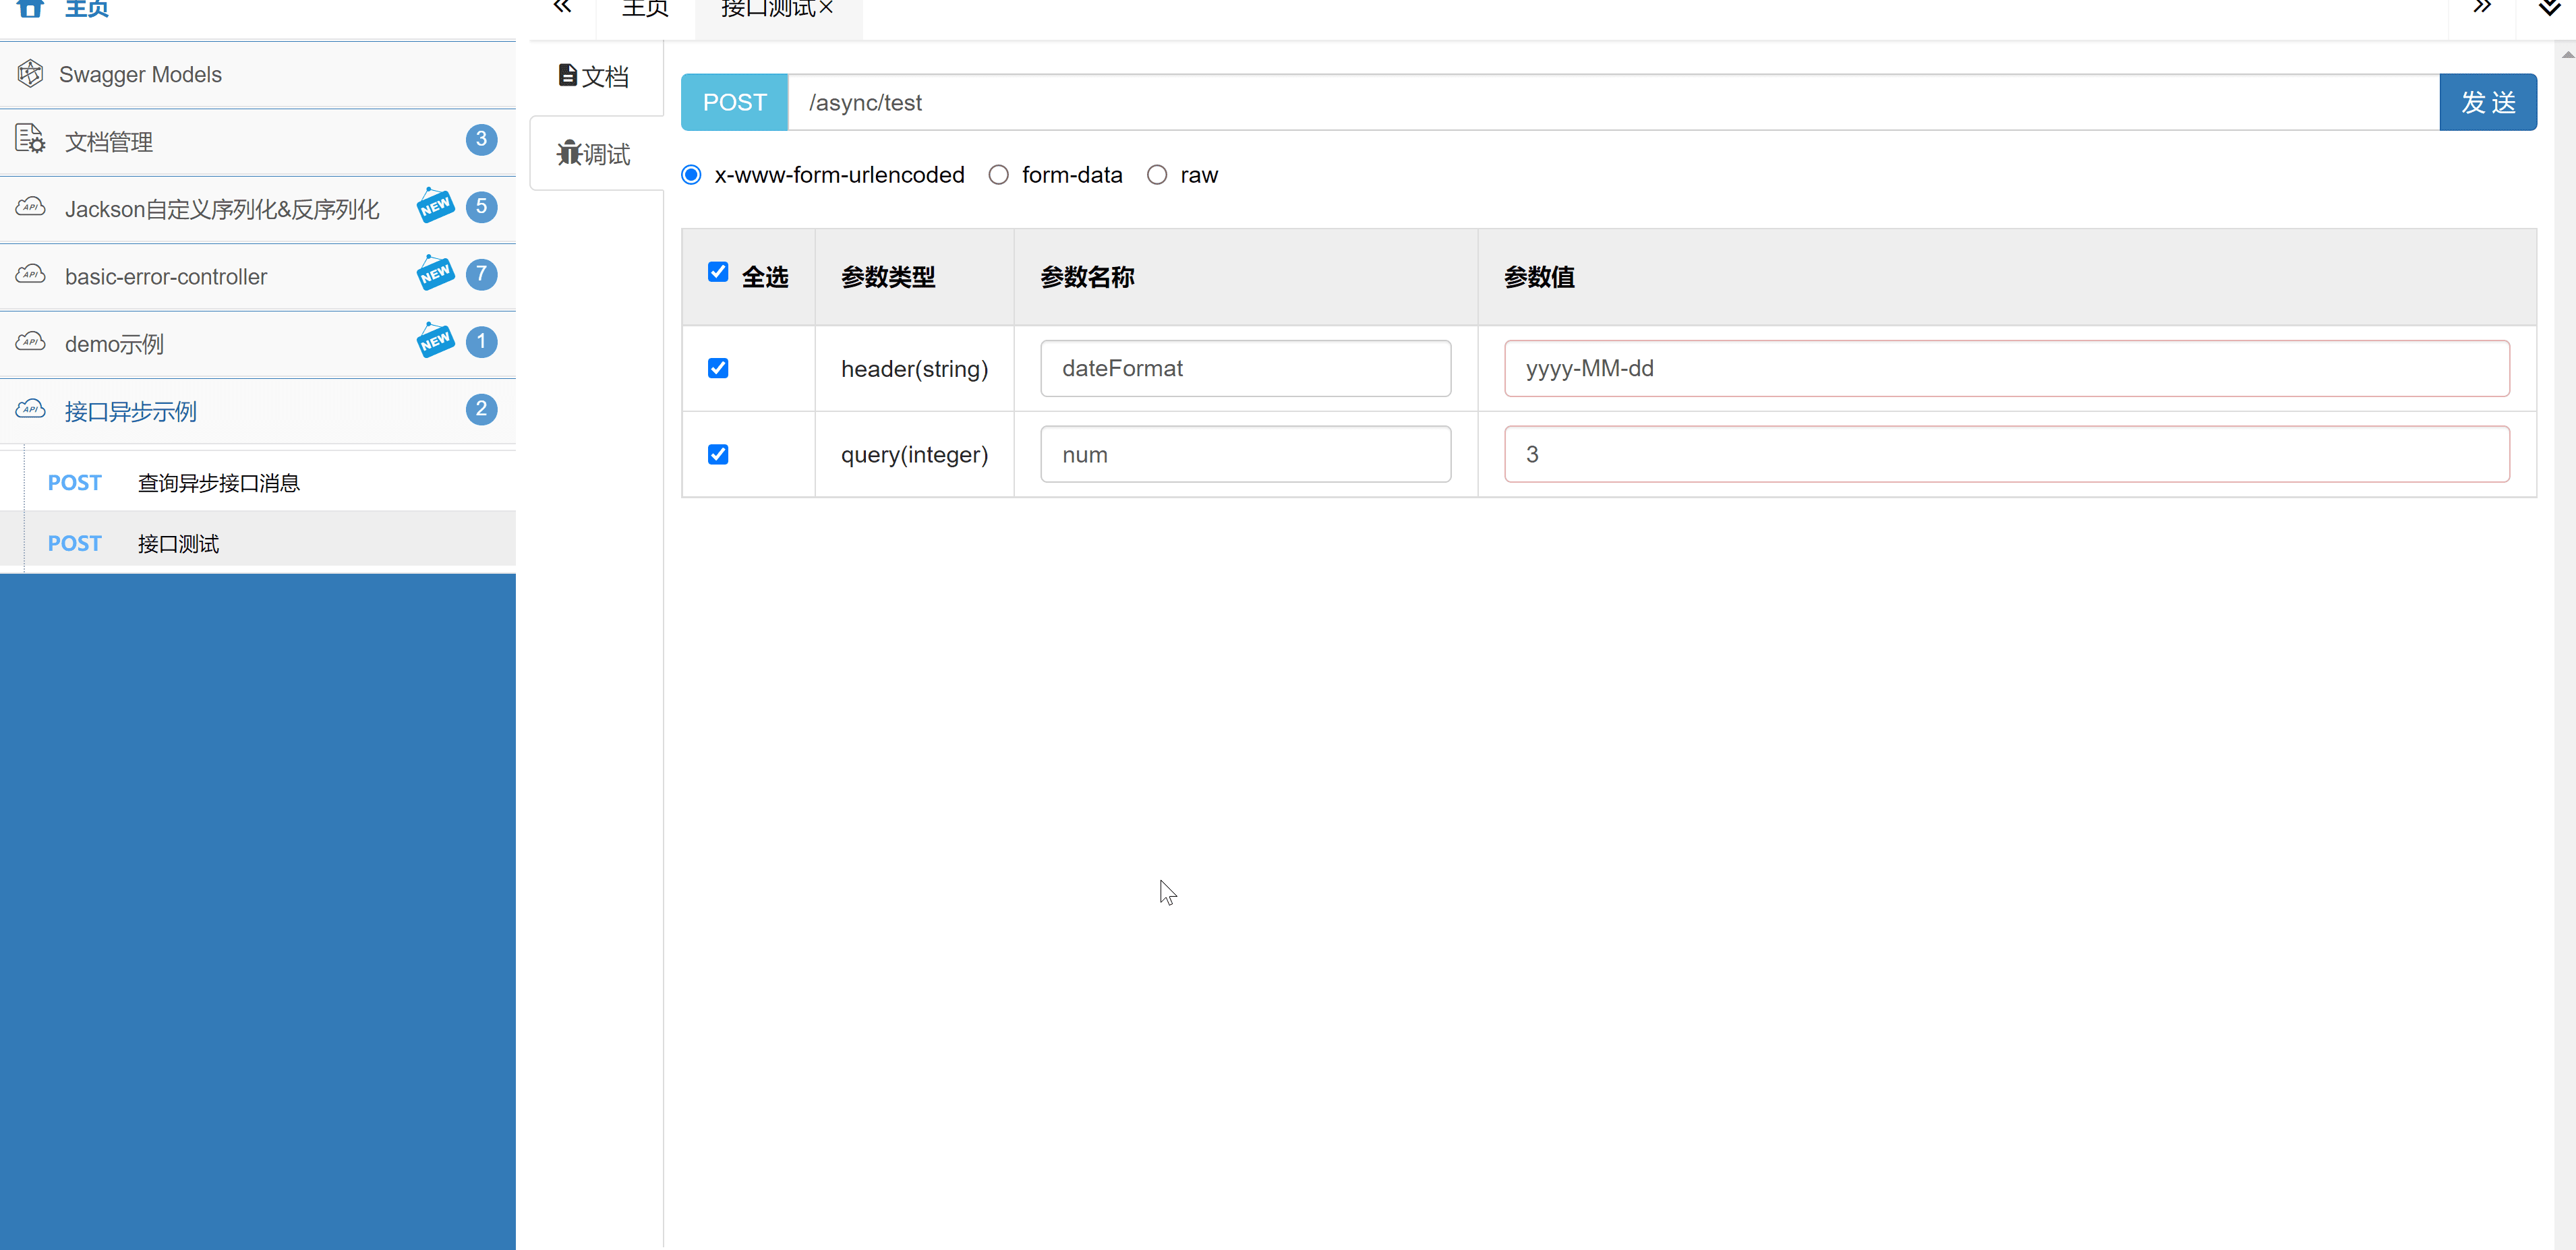Click the NEW tag on demo示例
The width and height of the screenshot is (2576, 1250).
[x=435, y=340]
